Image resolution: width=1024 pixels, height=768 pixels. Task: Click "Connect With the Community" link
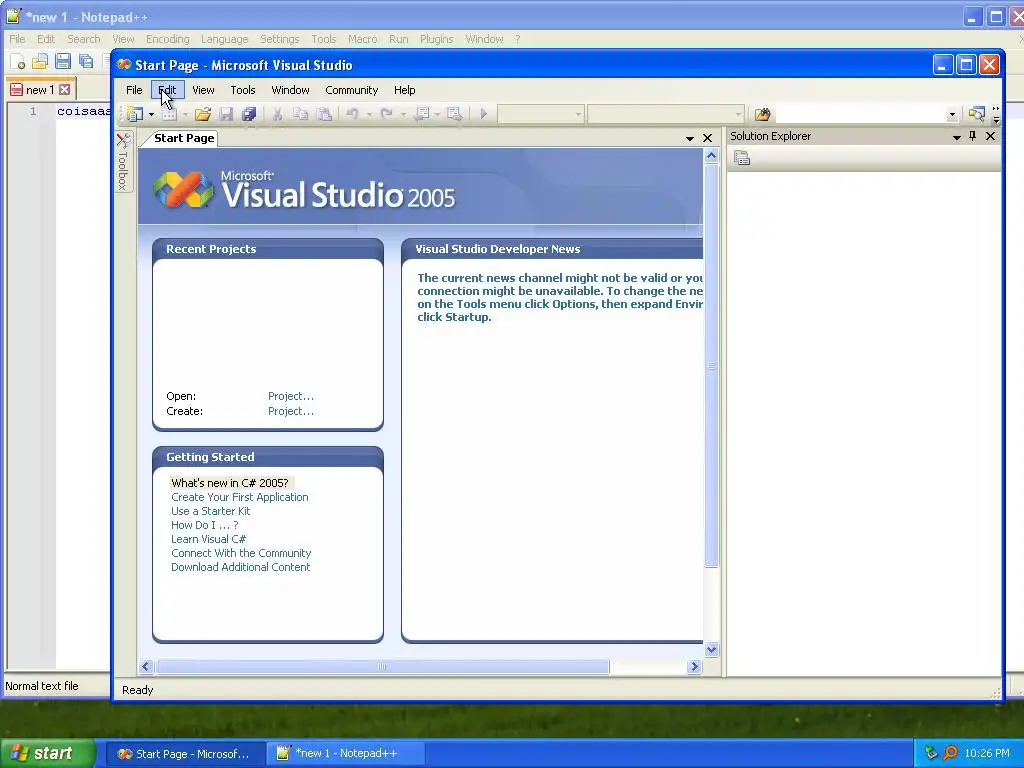tap(241, 553)
